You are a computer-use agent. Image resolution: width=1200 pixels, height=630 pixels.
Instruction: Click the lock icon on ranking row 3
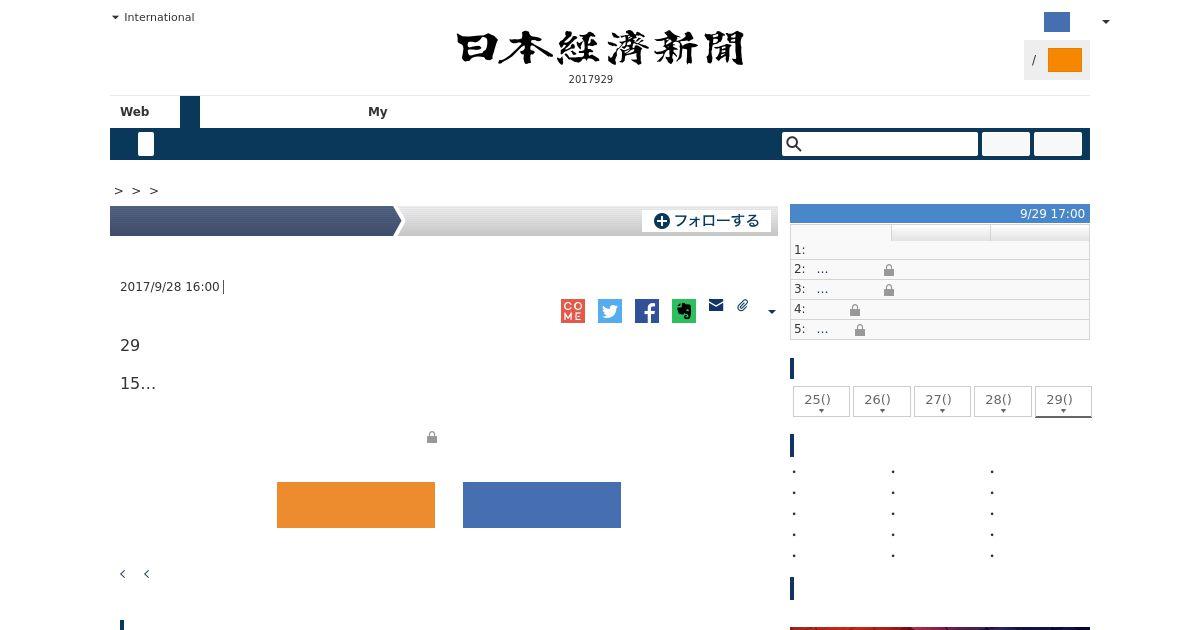coord(889,290)
